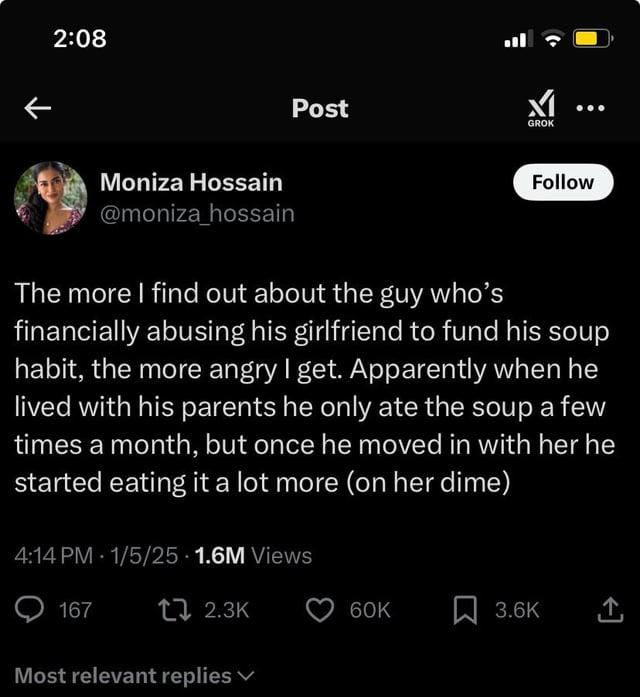Open Grok from the header

[x=541, y=107]
